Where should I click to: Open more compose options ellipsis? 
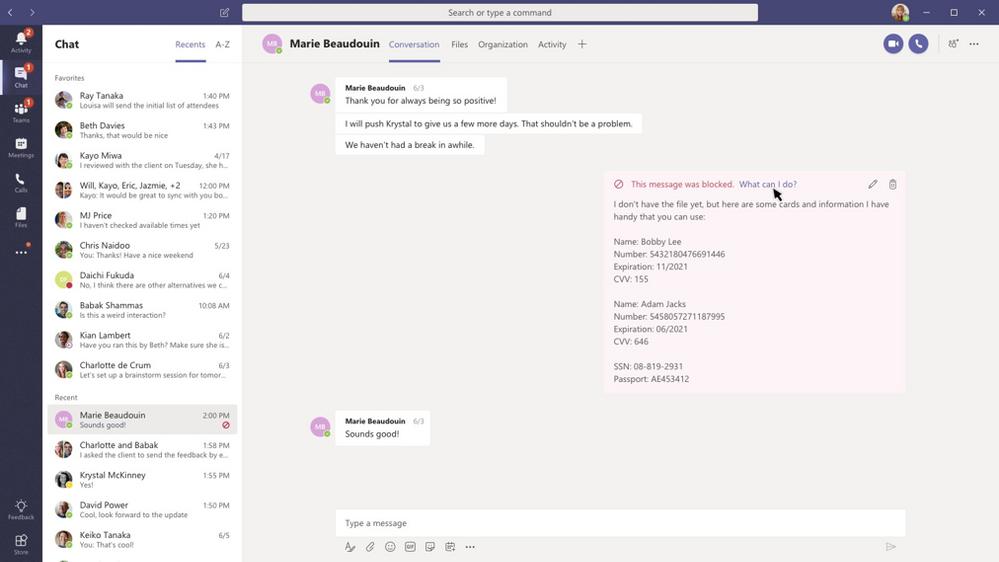pos(470,547)
